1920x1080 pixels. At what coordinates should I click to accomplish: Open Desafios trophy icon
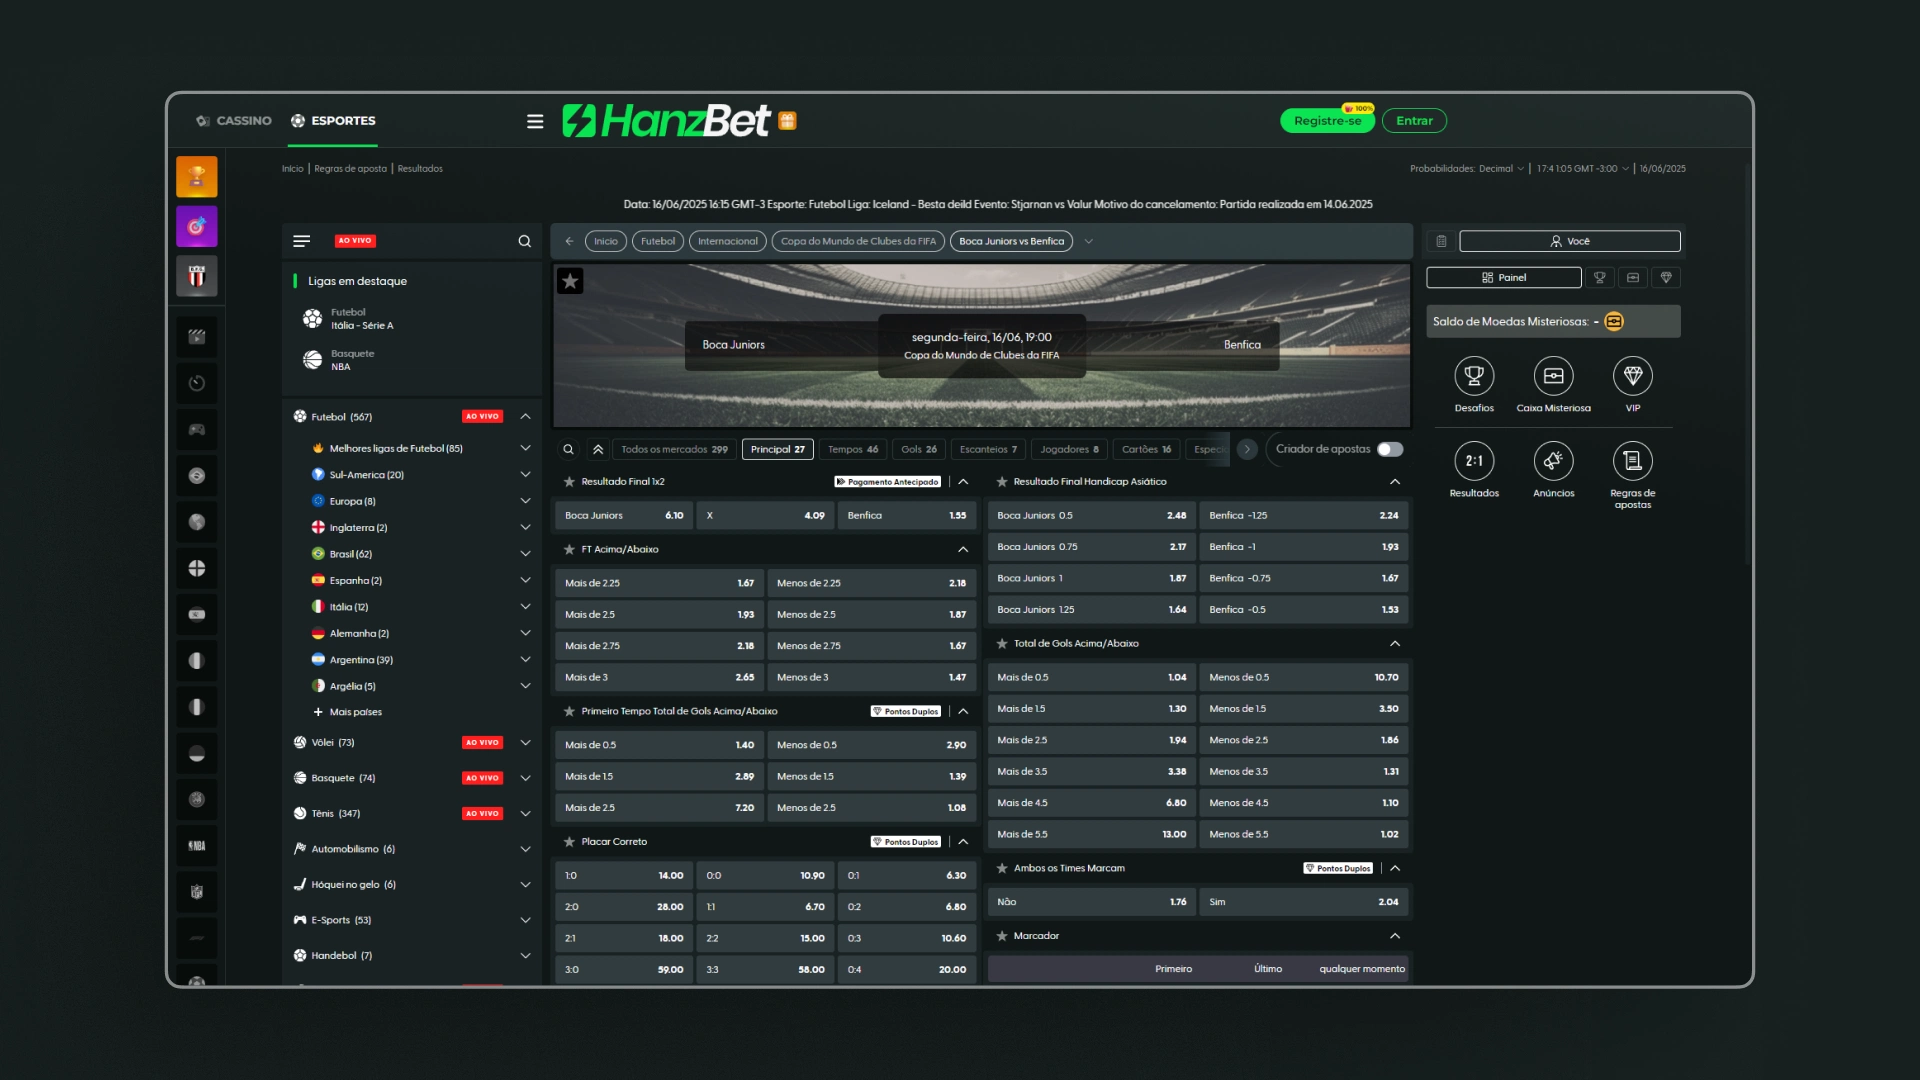(x=1474, y=376)
